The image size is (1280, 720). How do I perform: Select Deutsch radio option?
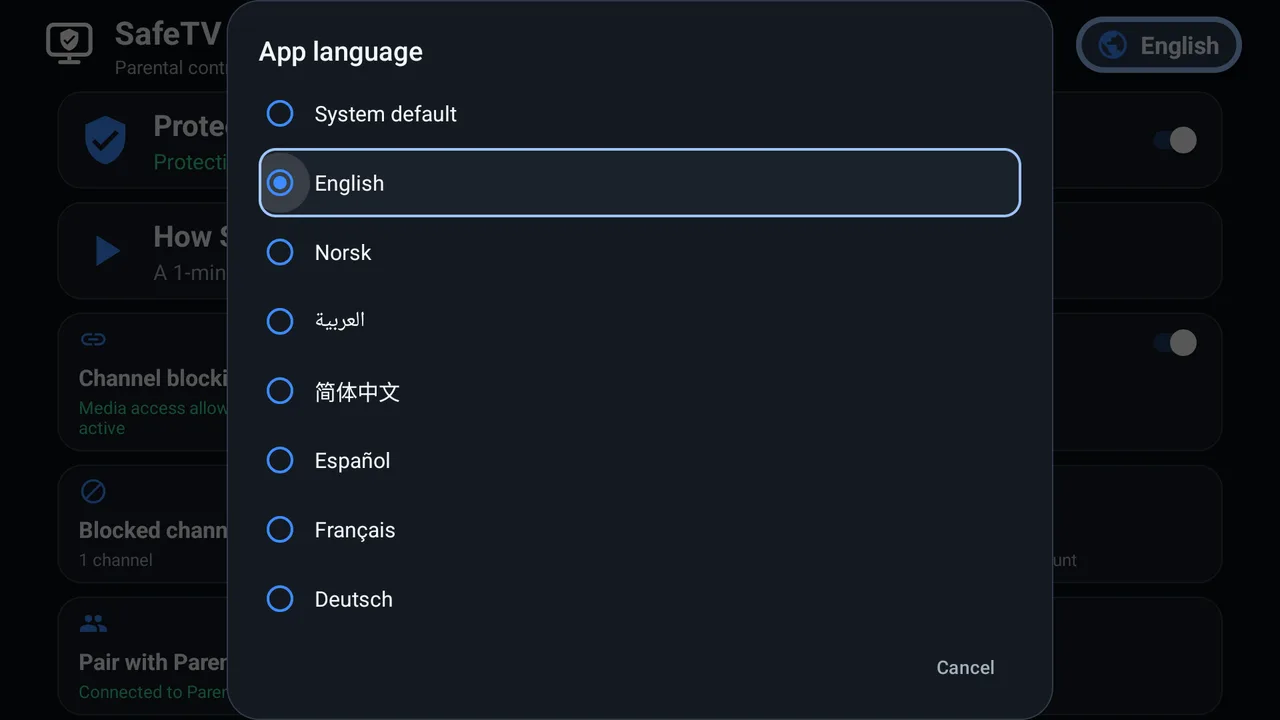point(280,599)
